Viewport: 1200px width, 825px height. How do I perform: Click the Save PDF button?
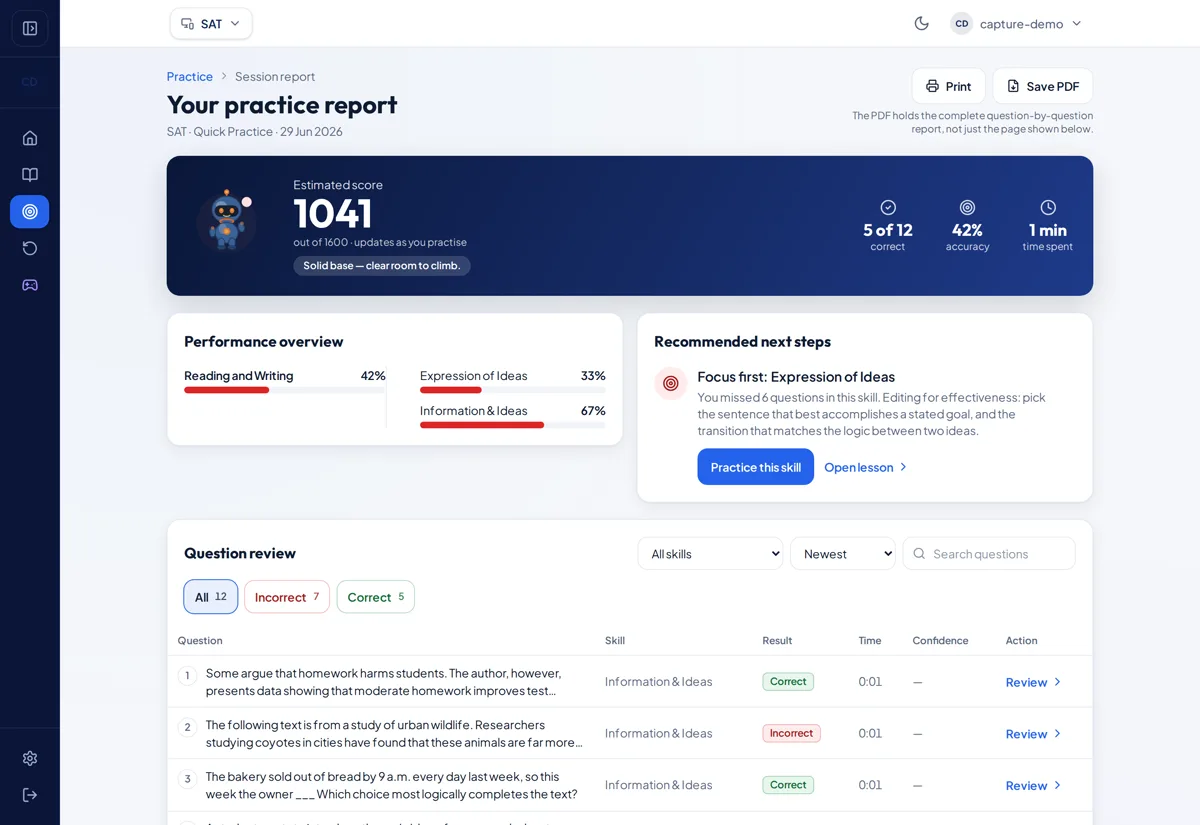coord(1043,86)
